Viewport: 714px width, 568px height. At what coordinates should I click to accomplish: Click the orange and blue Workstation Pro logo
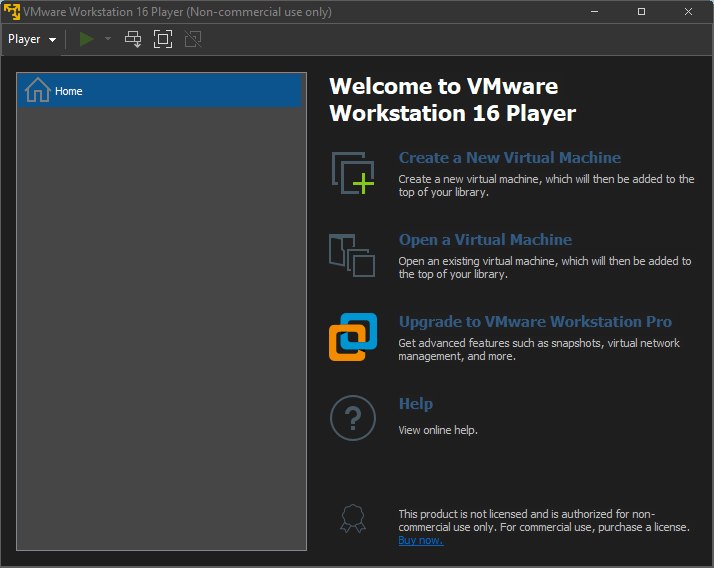pos(353,337)
